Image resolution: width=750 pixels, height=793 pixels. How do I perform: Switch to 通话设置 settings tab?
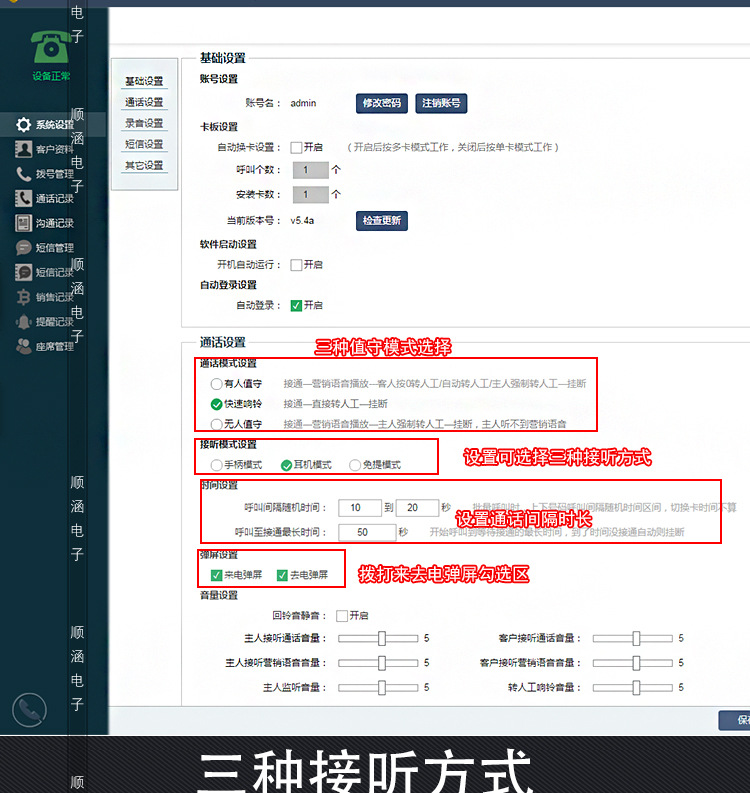(x=144, y=102)
